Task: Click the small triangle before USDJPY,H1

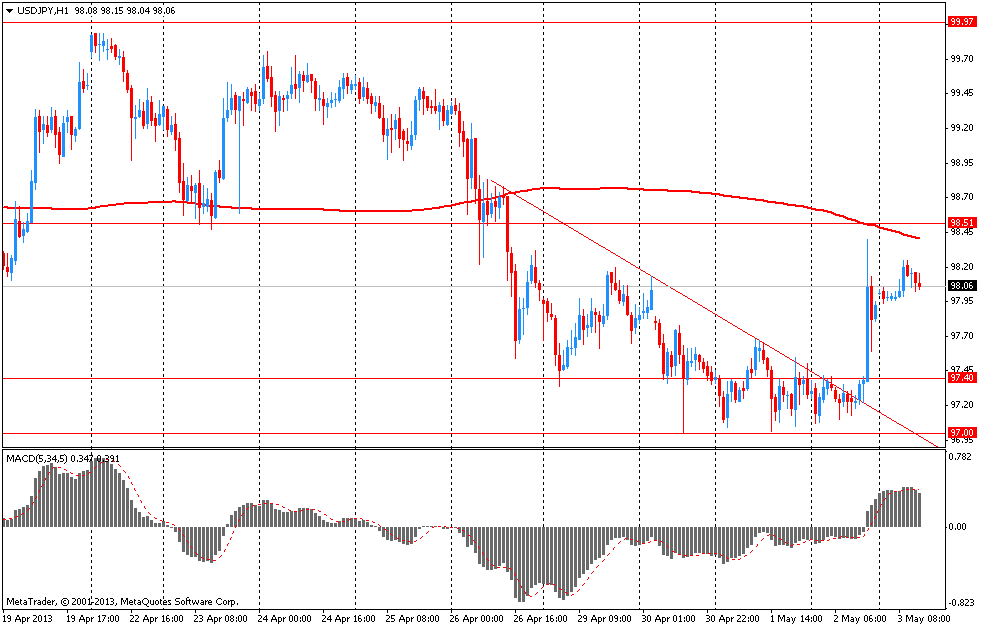Action: tap(9, 11)
